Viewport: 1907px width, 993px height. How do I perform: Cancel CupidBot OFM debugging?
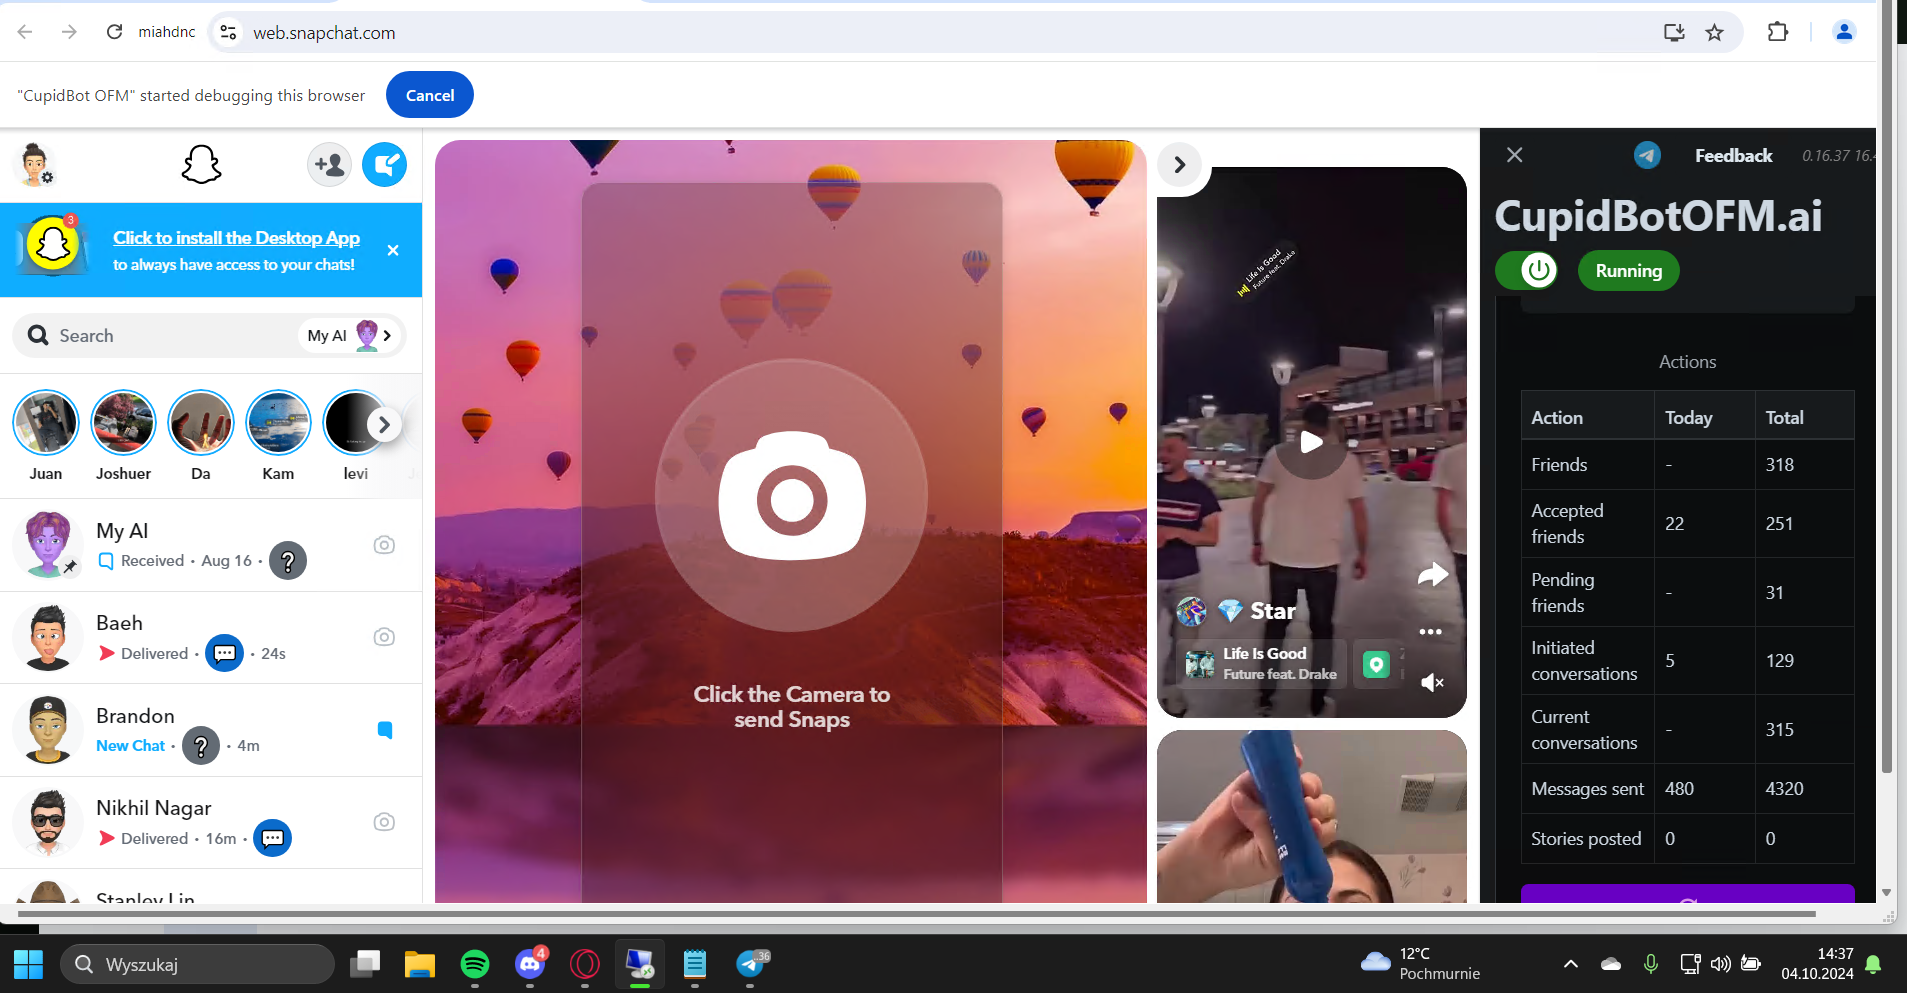pyautogui.click(x=430, y=95)
